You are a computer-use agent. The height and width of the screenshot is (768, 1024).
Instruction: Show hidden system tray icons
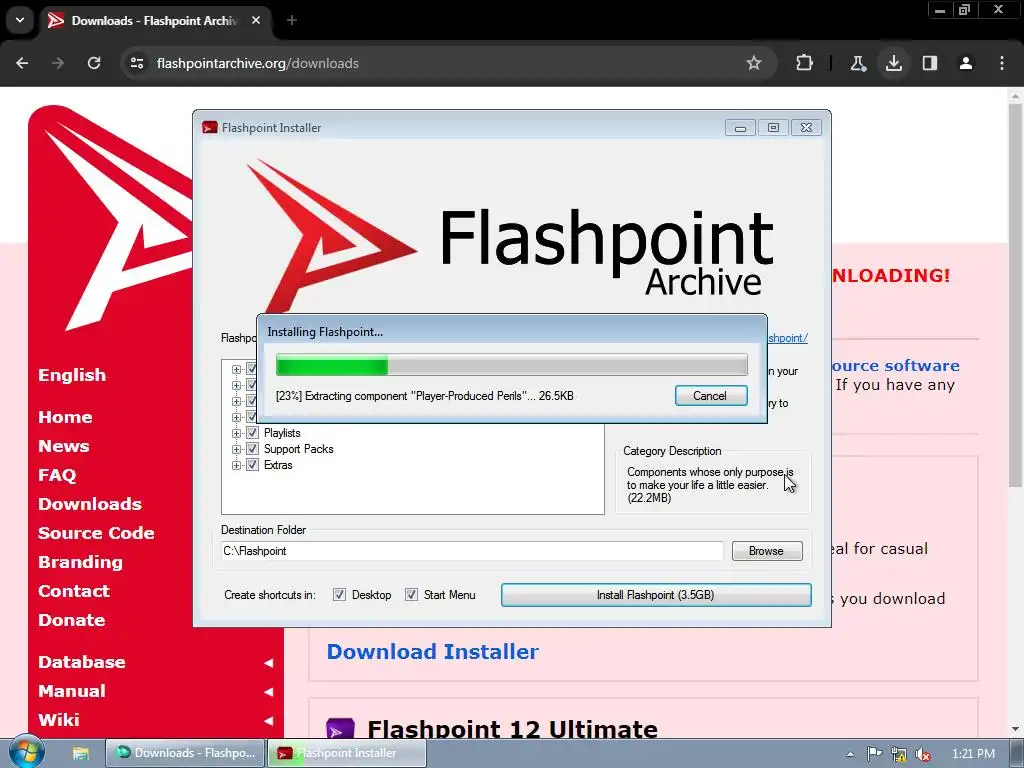[850, 754]
